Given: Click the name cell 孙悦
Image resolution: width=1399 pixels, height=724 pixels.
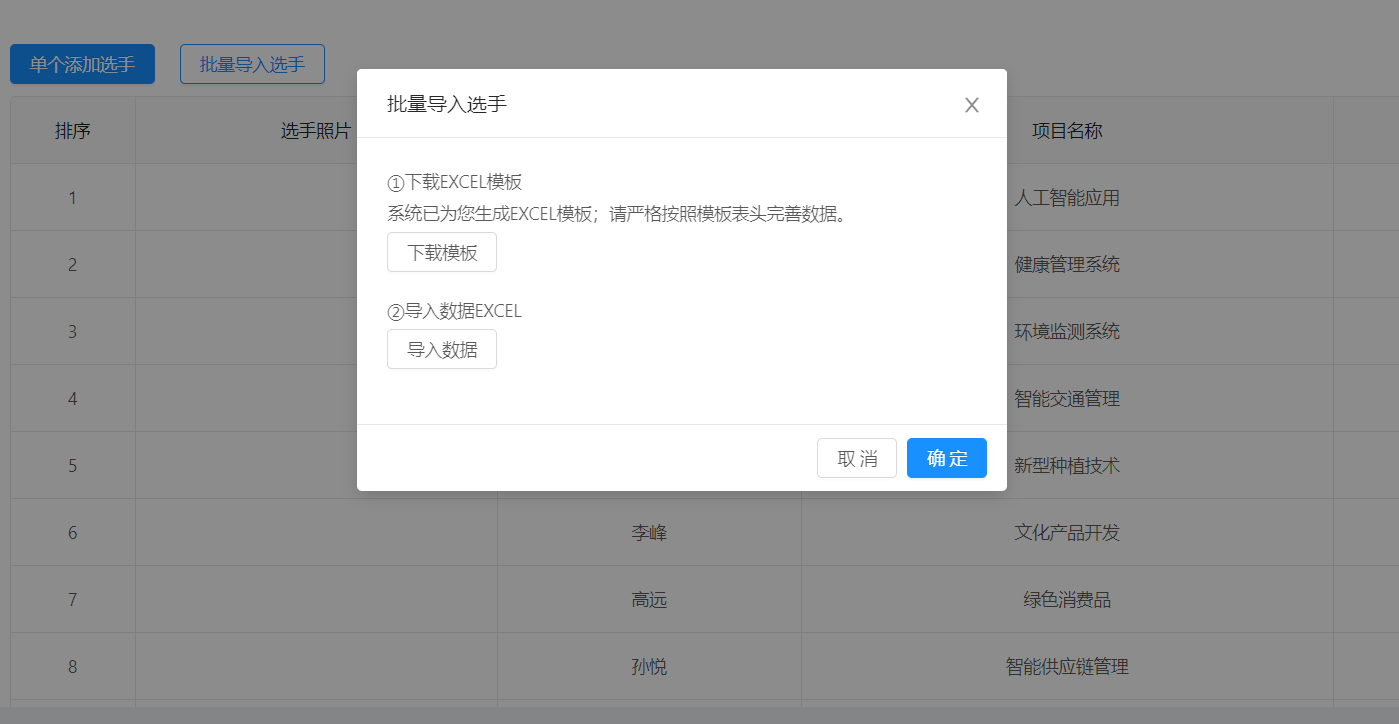Looking at the screenshot, I should pyautogui.click(x=649, y=666).
